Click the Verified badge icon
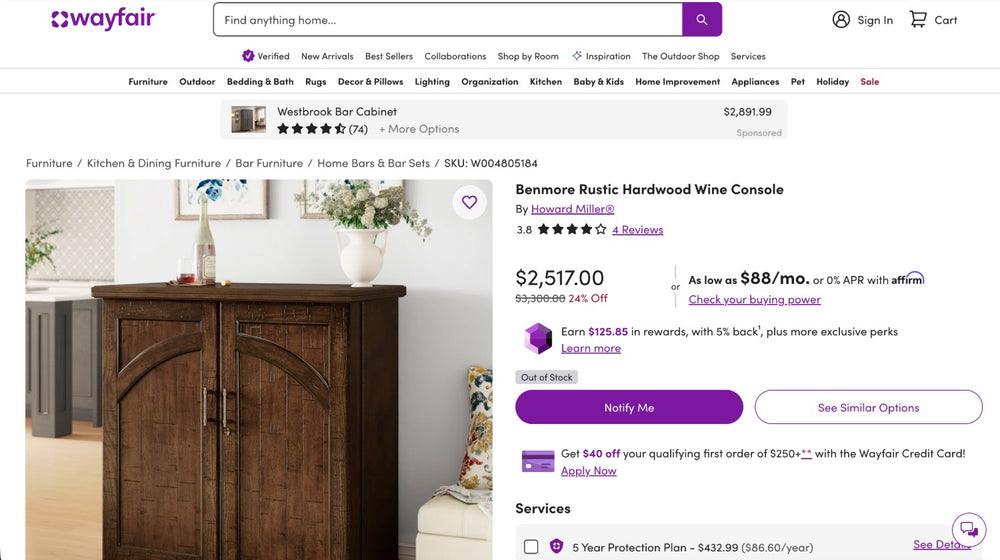This screenshot has height=560, width=1000. click(x=248, y=56)
